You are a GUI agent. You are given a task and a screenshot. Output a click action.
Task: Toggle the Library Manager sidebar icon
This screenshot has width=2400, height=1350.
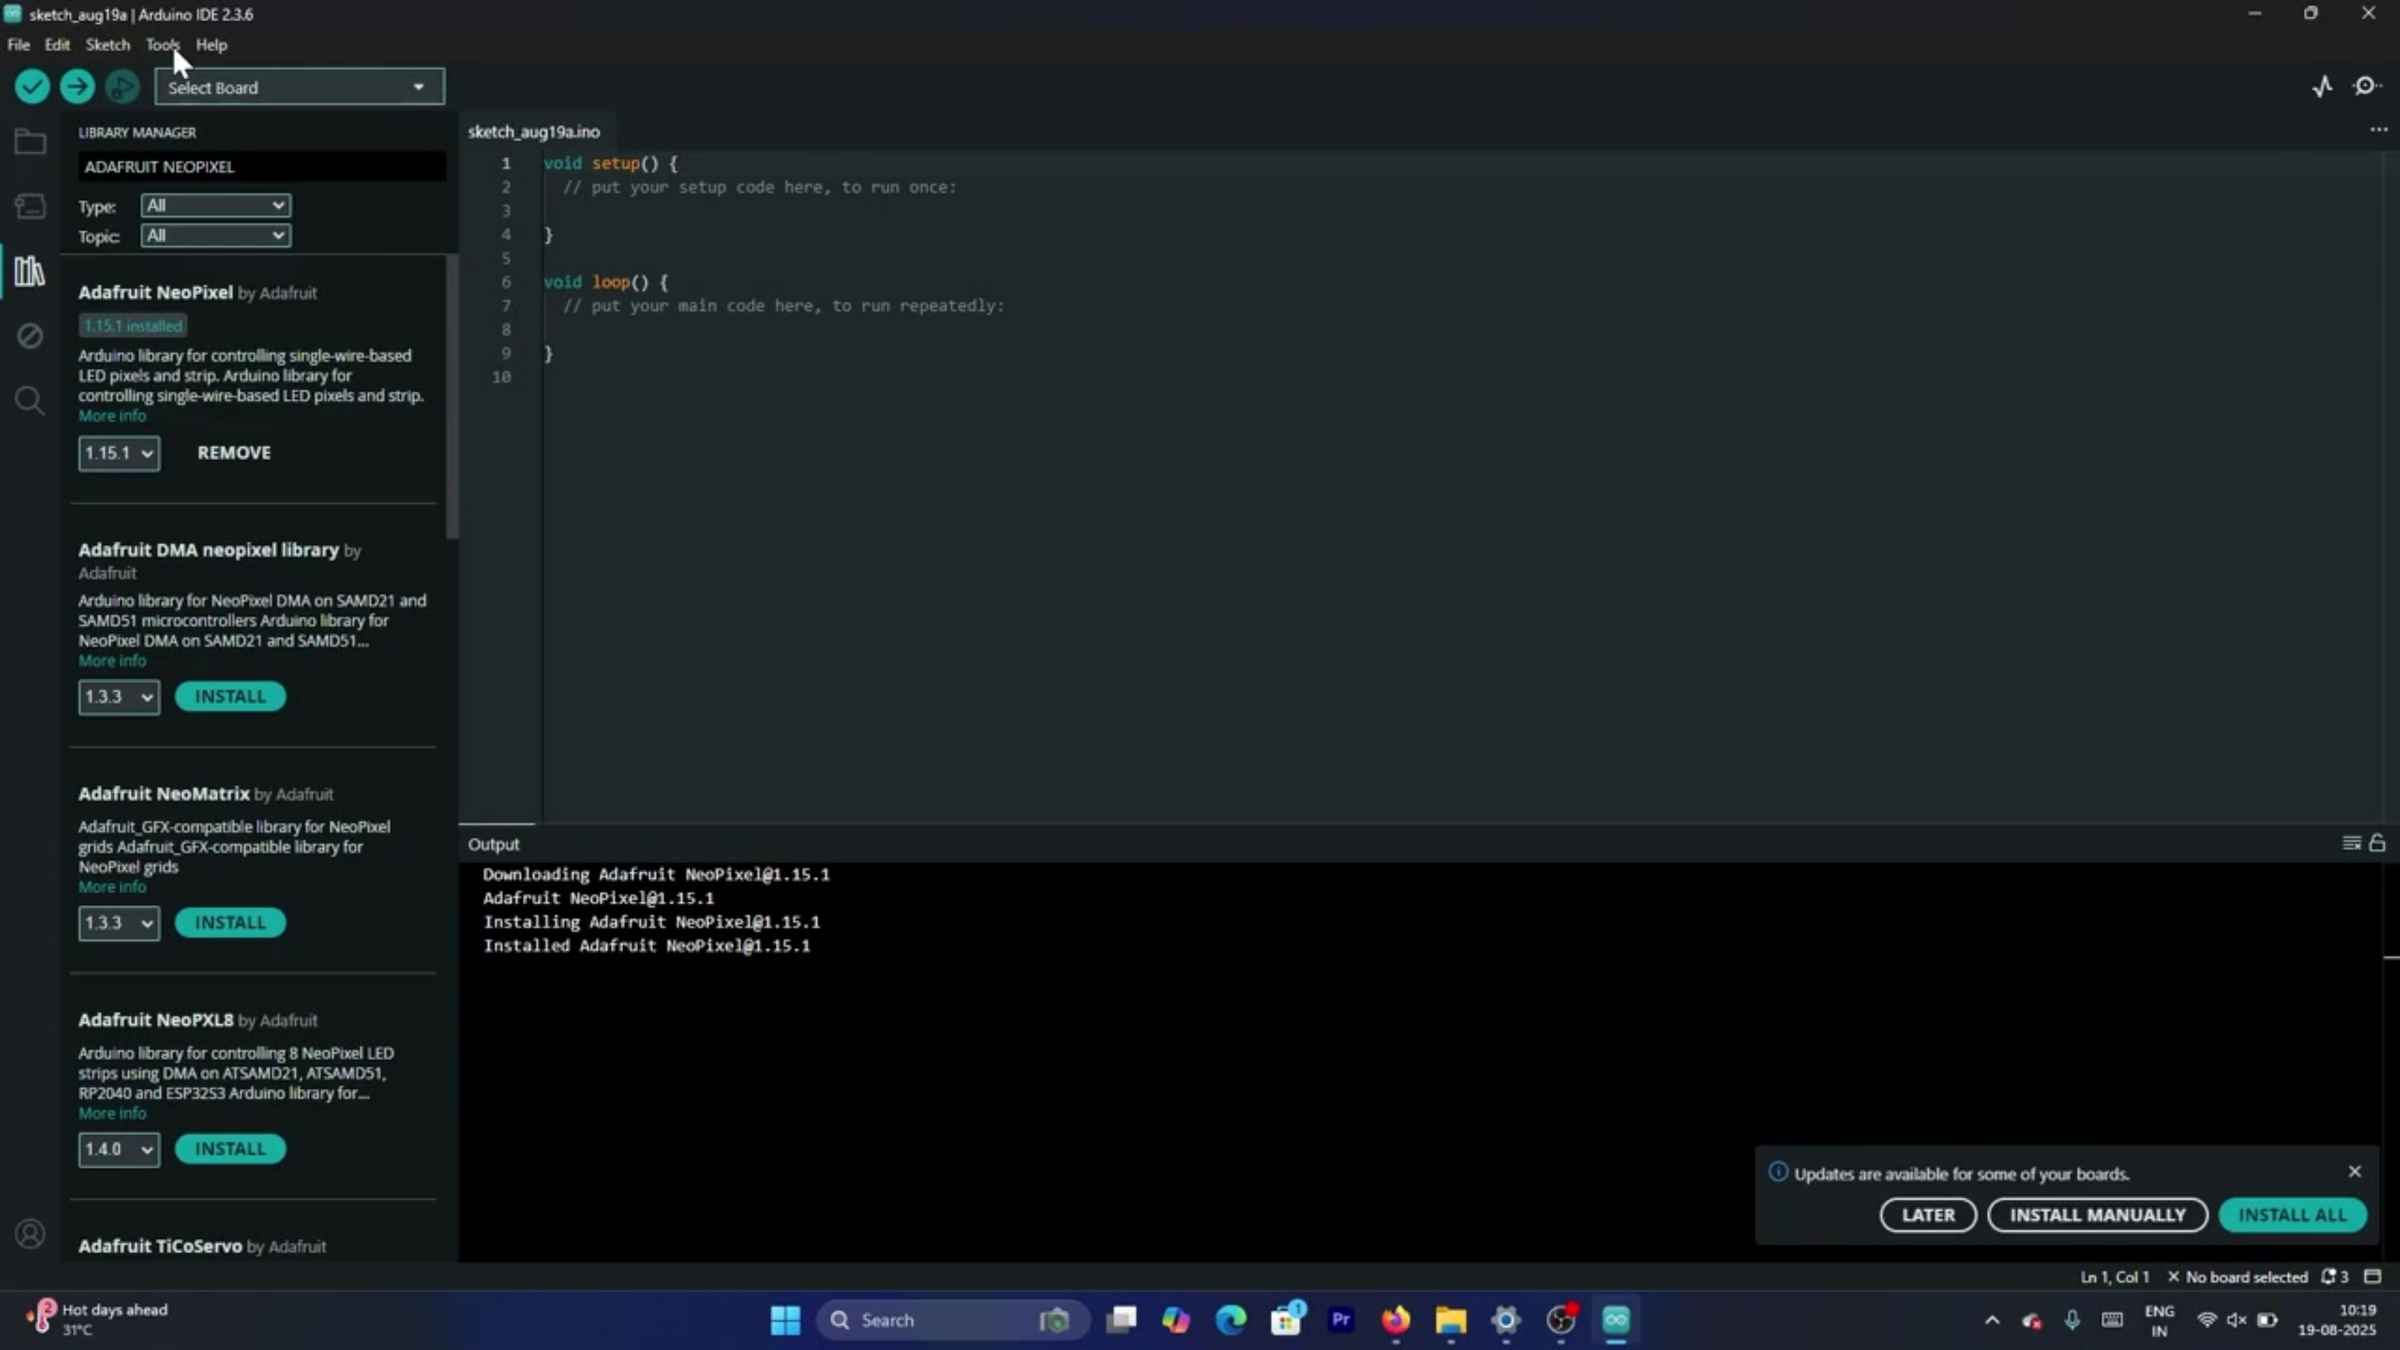pyautogui.click(x=30, y=271)
